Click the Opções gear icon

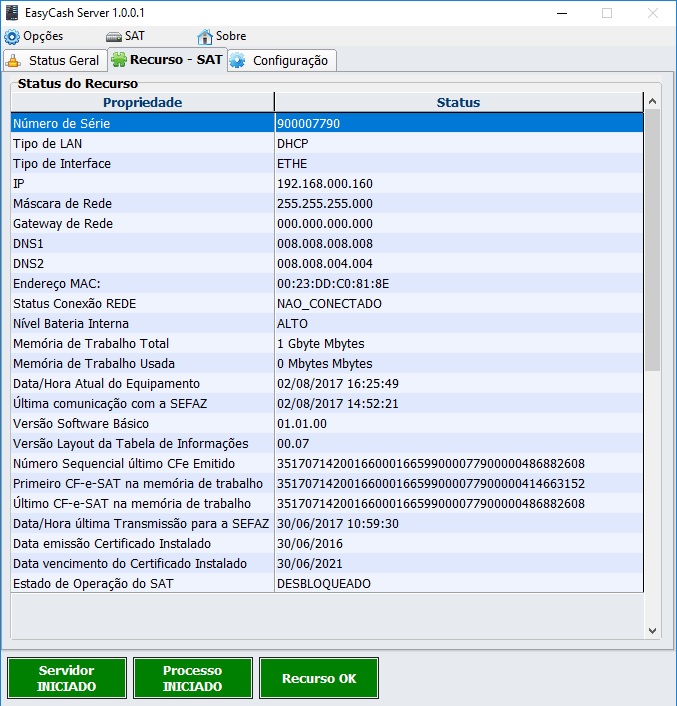(12, 36)
